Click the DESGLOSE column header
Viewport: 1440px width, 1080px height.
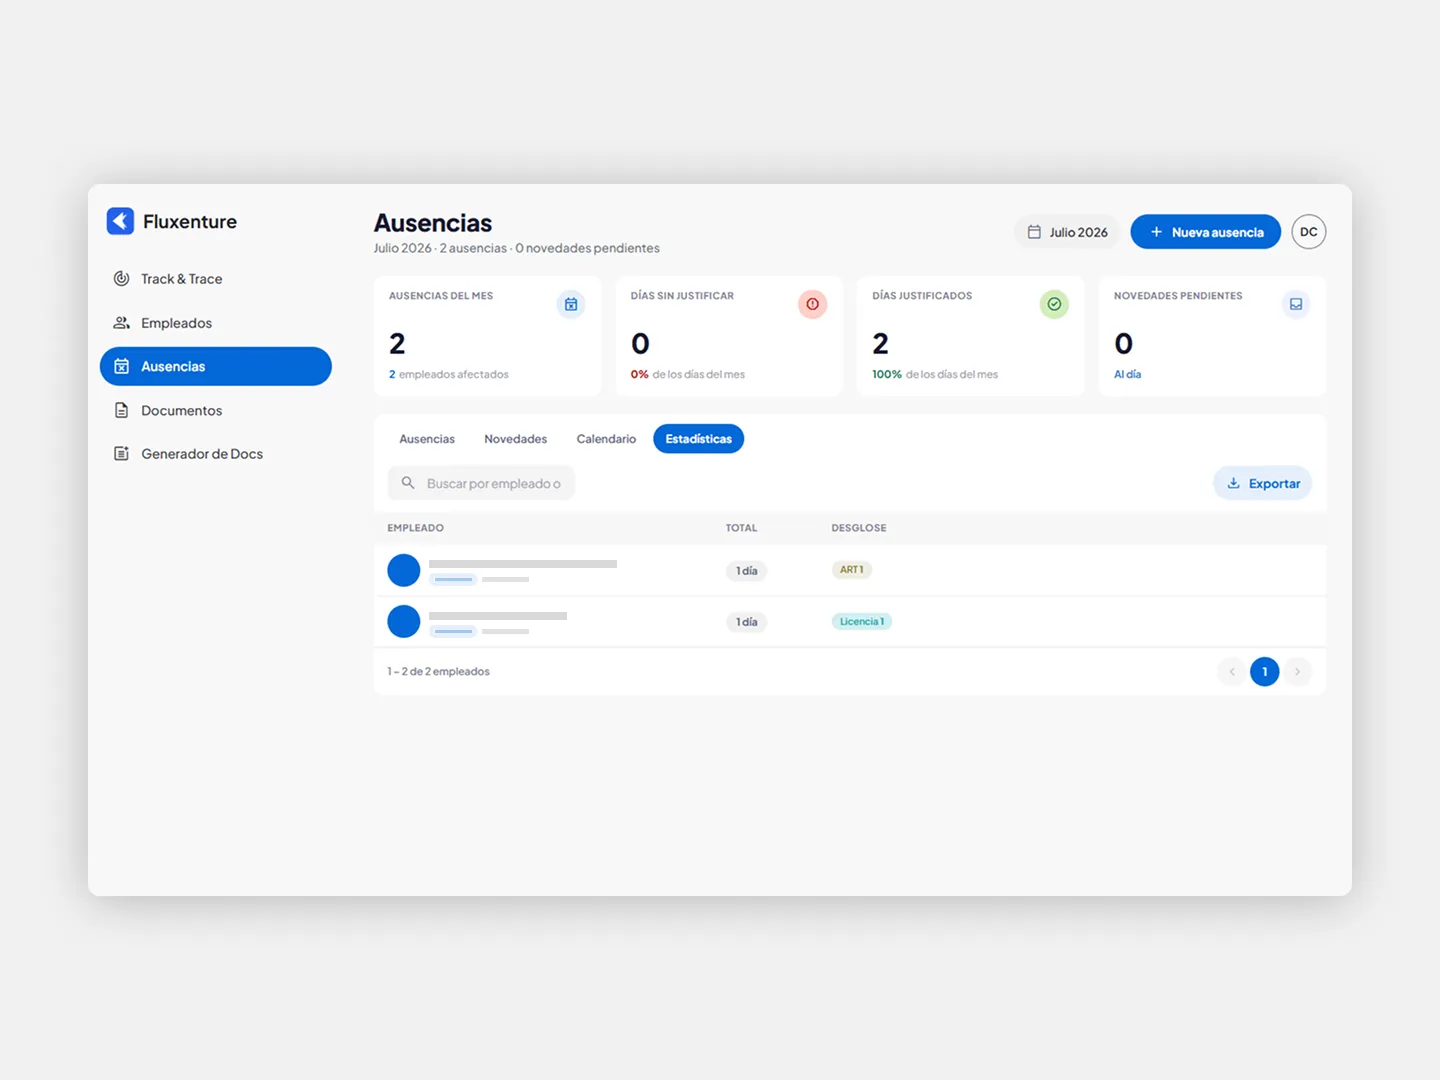[x=859, y=528]
